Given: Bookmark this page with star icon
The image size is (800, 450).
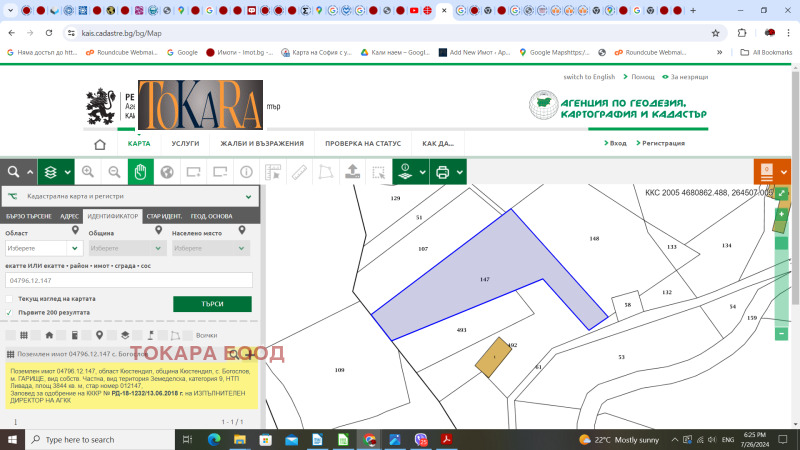Looking at the screenshot, I should (715, 33).
